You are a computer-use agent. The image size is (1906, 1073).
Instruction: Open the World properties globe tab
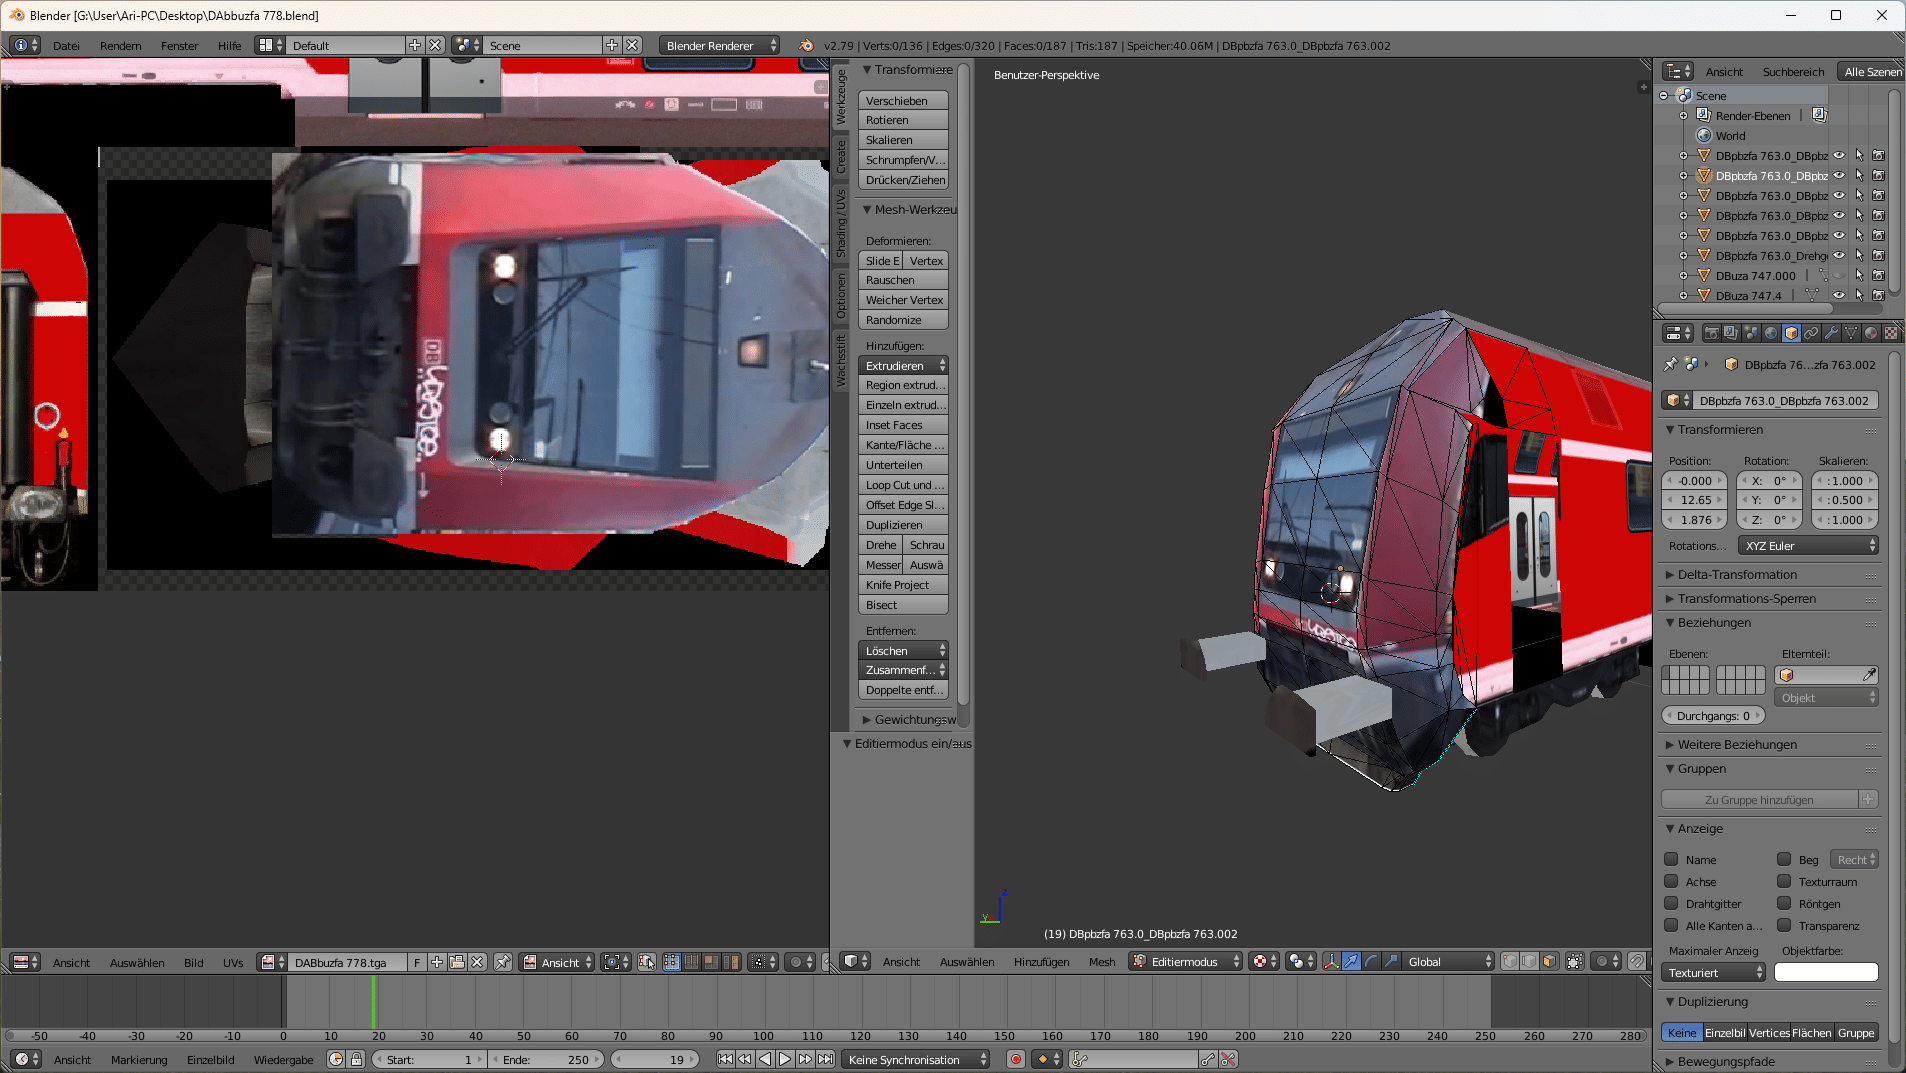click(1771, 333)
